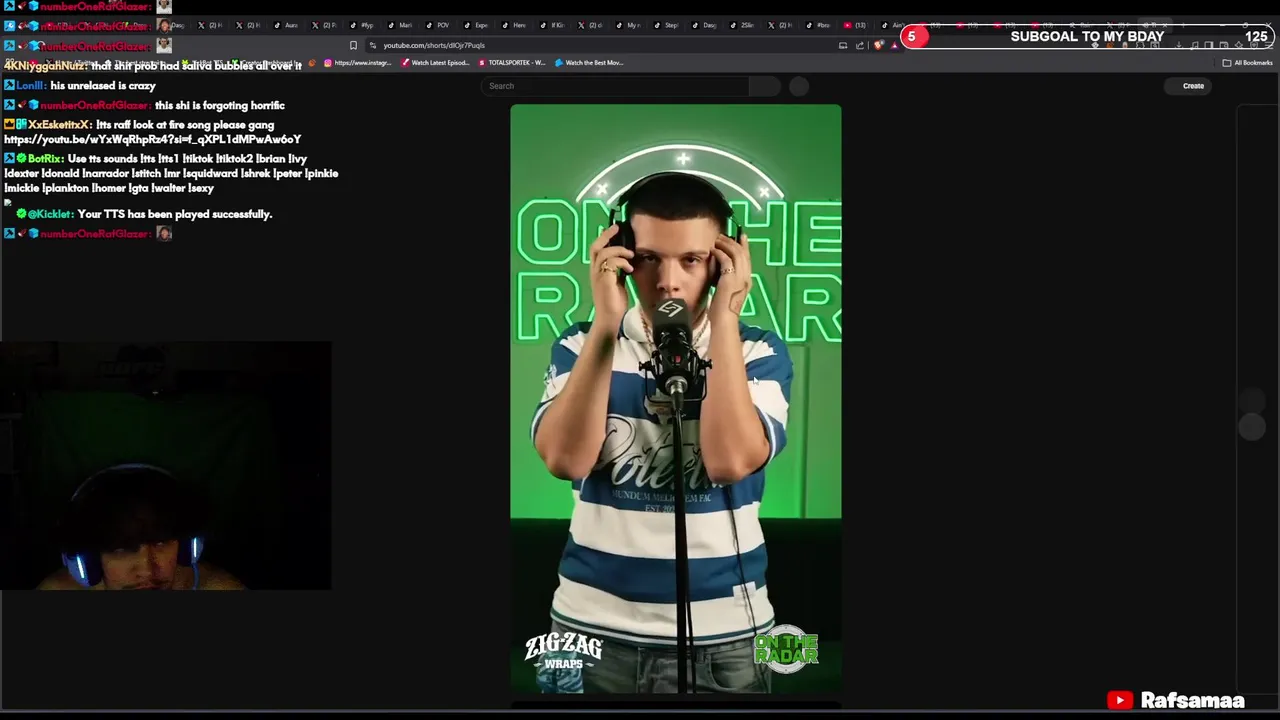Open the Instagram bookmark

click(x=357, y=63)
